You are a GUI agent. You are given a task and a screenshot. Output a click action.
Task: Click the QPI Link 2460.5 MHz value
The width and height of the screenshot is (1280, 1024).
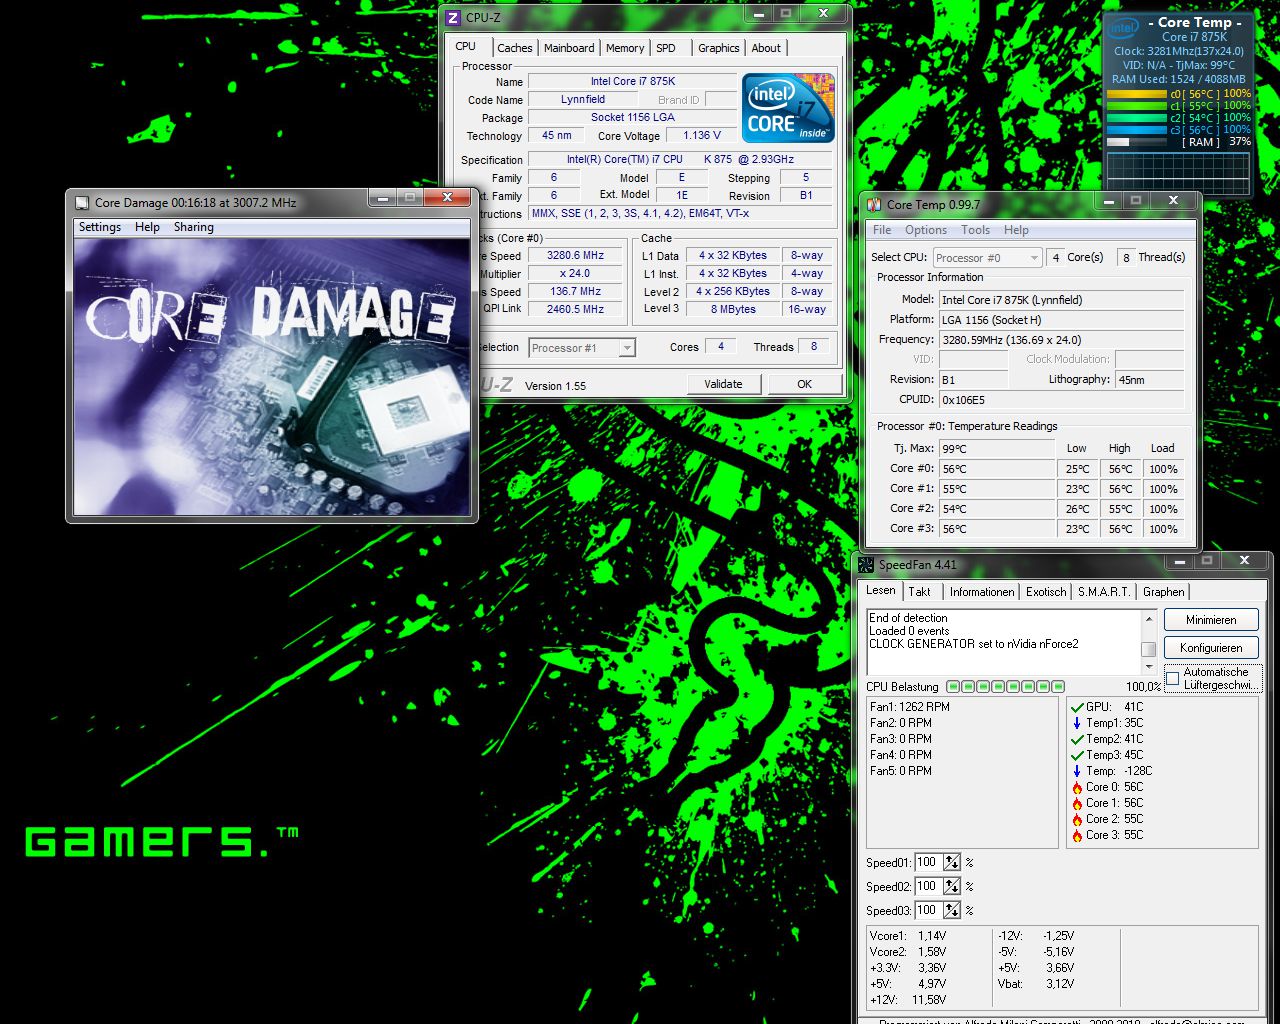(575, 310)
